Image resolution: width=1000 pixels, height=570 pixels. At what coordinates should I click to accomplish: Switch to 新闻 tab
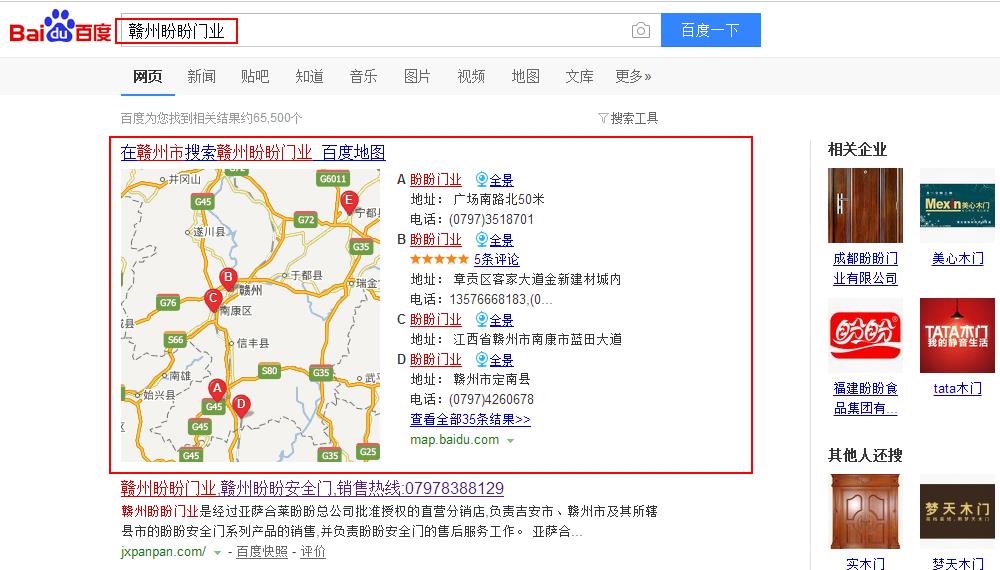pyautogui.click(x=202, y=77)
